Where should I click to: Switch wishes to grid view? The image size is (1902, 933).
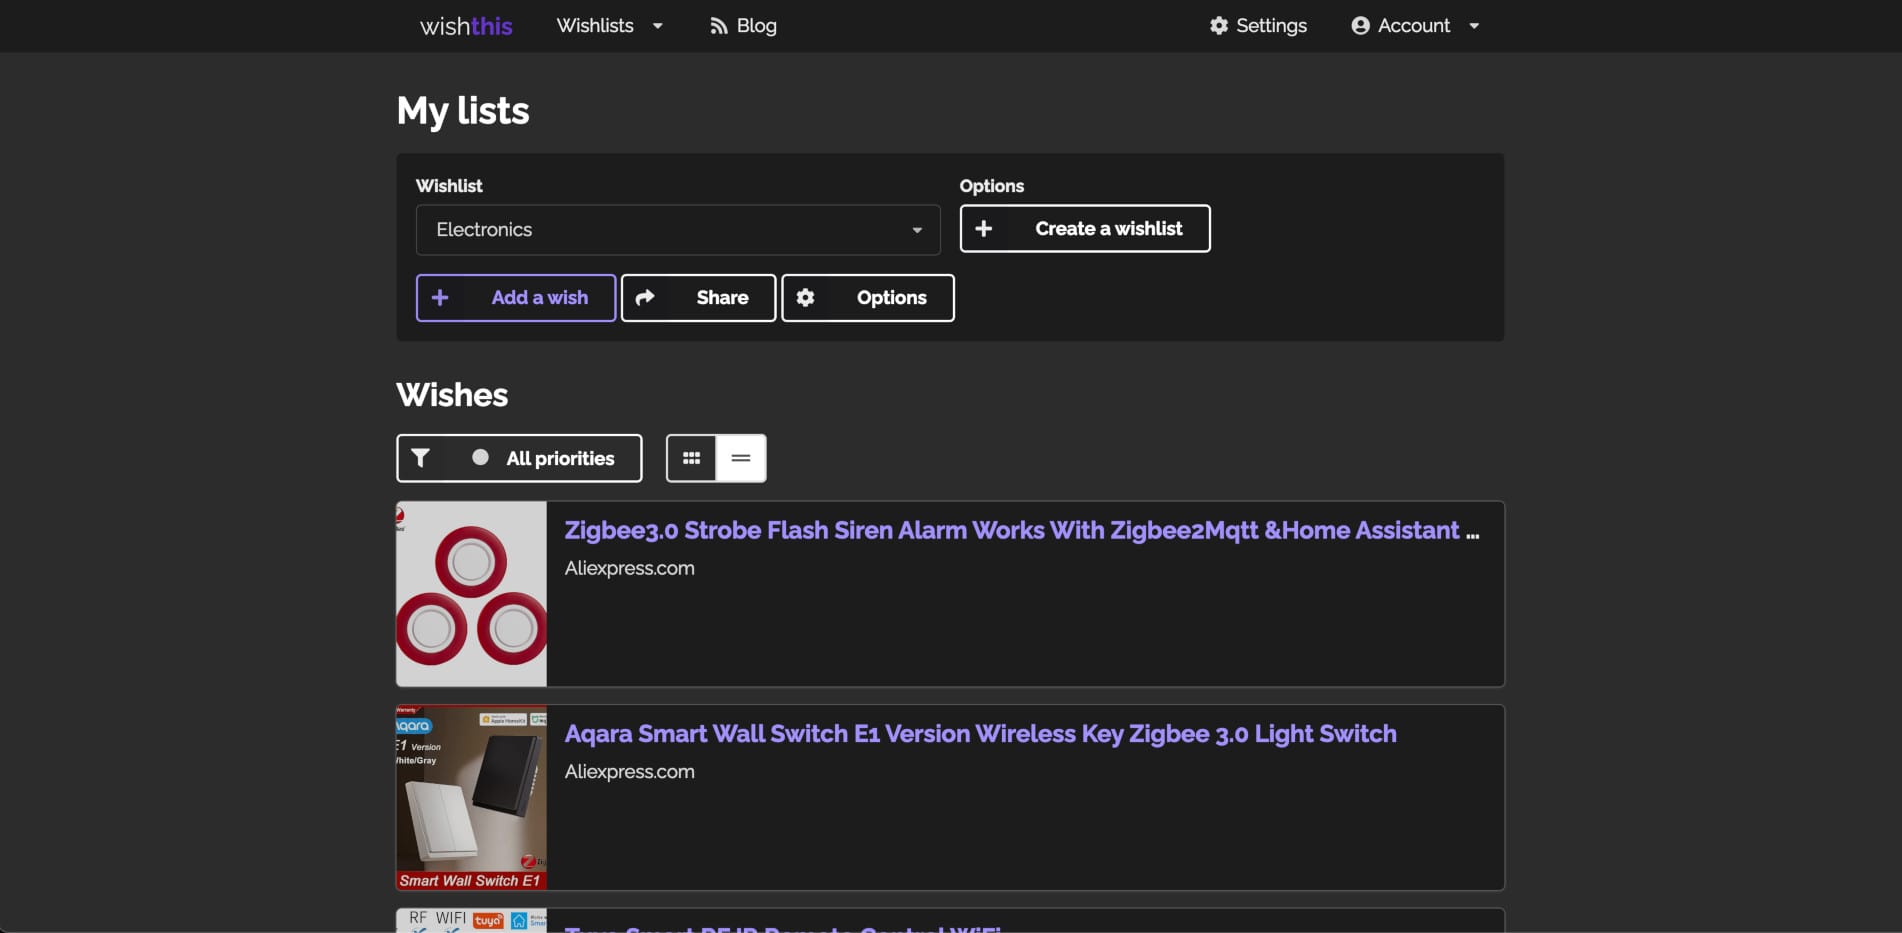click(691, 458)
